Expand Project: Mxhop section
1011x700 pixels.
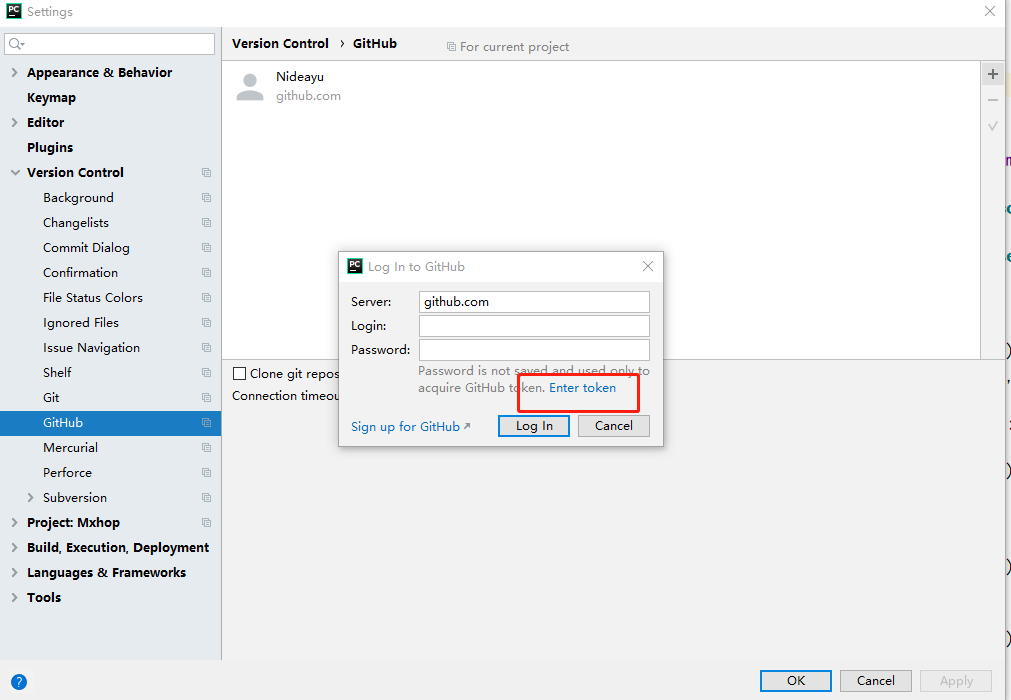(14, 523)
